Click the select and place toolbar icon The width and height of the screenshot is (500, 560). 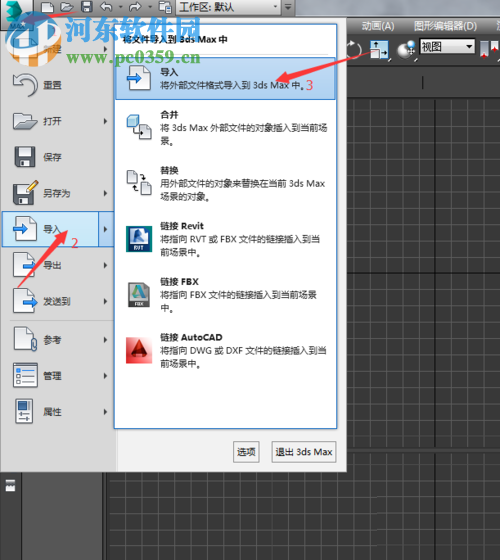point(379,49)
